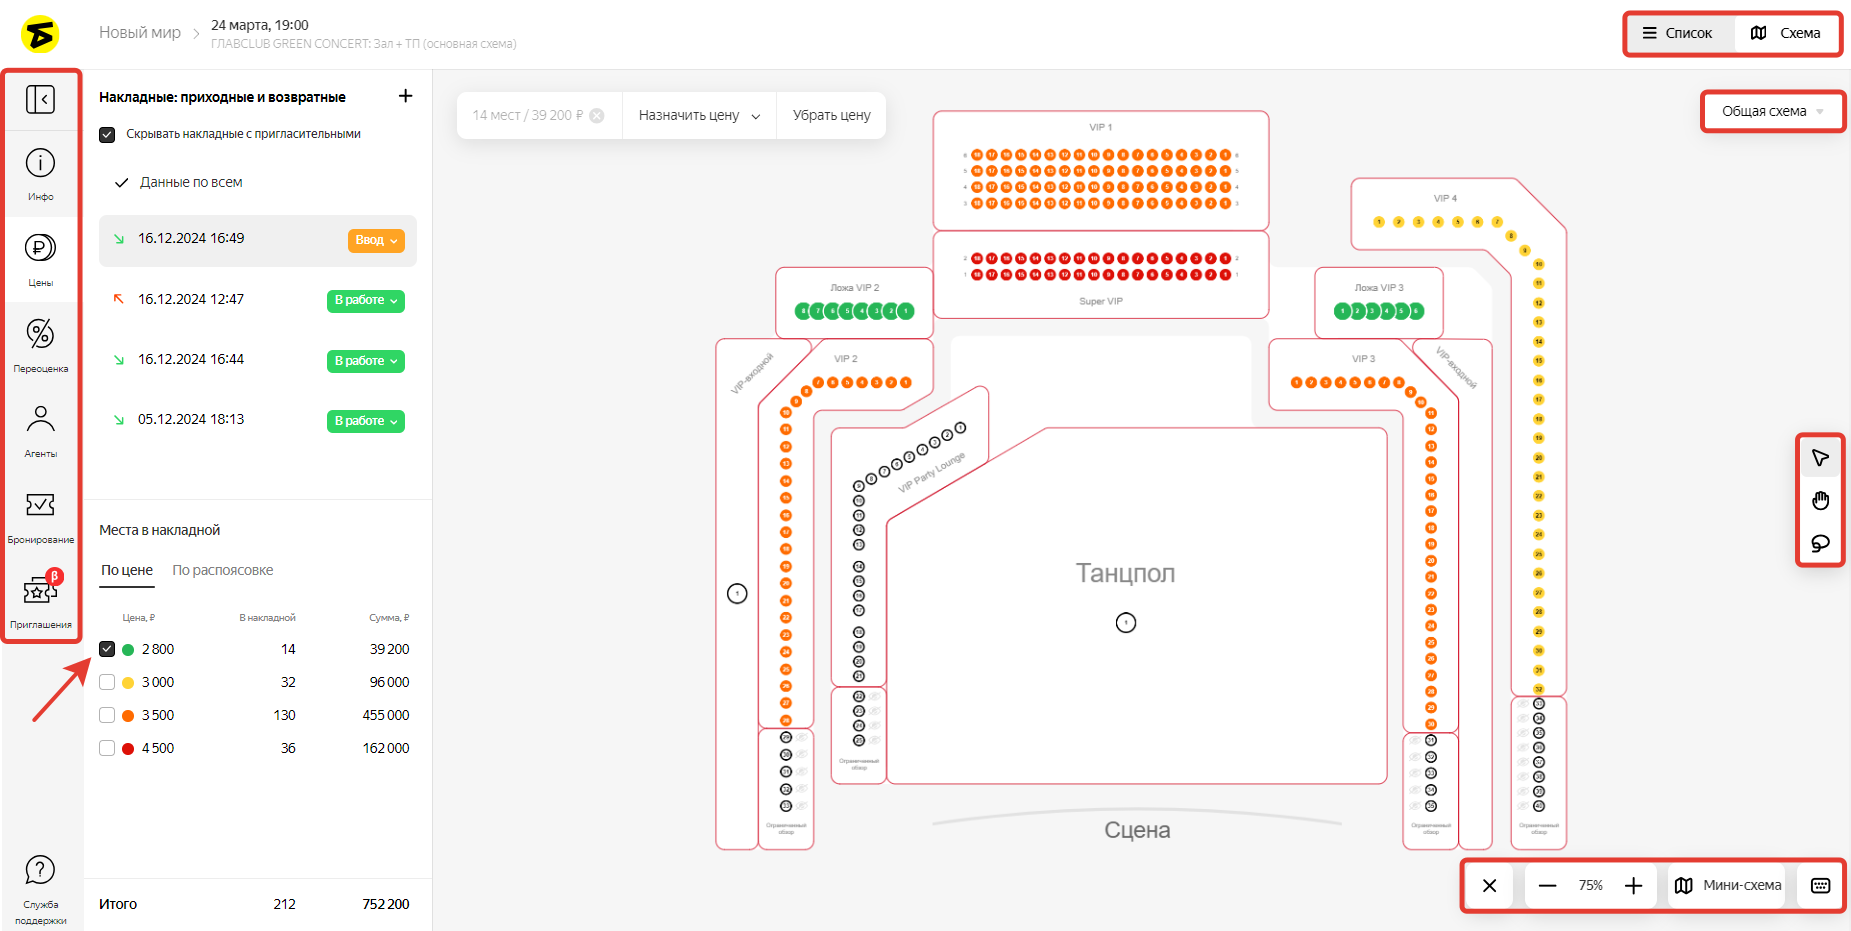This screenshot has width=1851, height=931.
Task: Click the Super VIP label
Action: (1101, 301)
